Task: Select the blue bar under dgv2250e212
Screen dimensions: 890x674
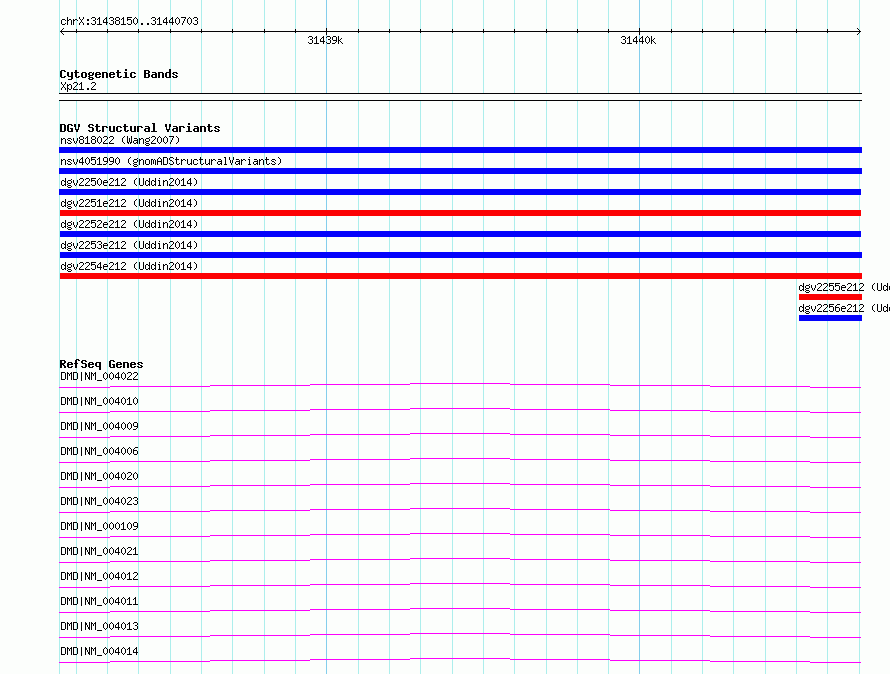Action: [x=460, y=192]
